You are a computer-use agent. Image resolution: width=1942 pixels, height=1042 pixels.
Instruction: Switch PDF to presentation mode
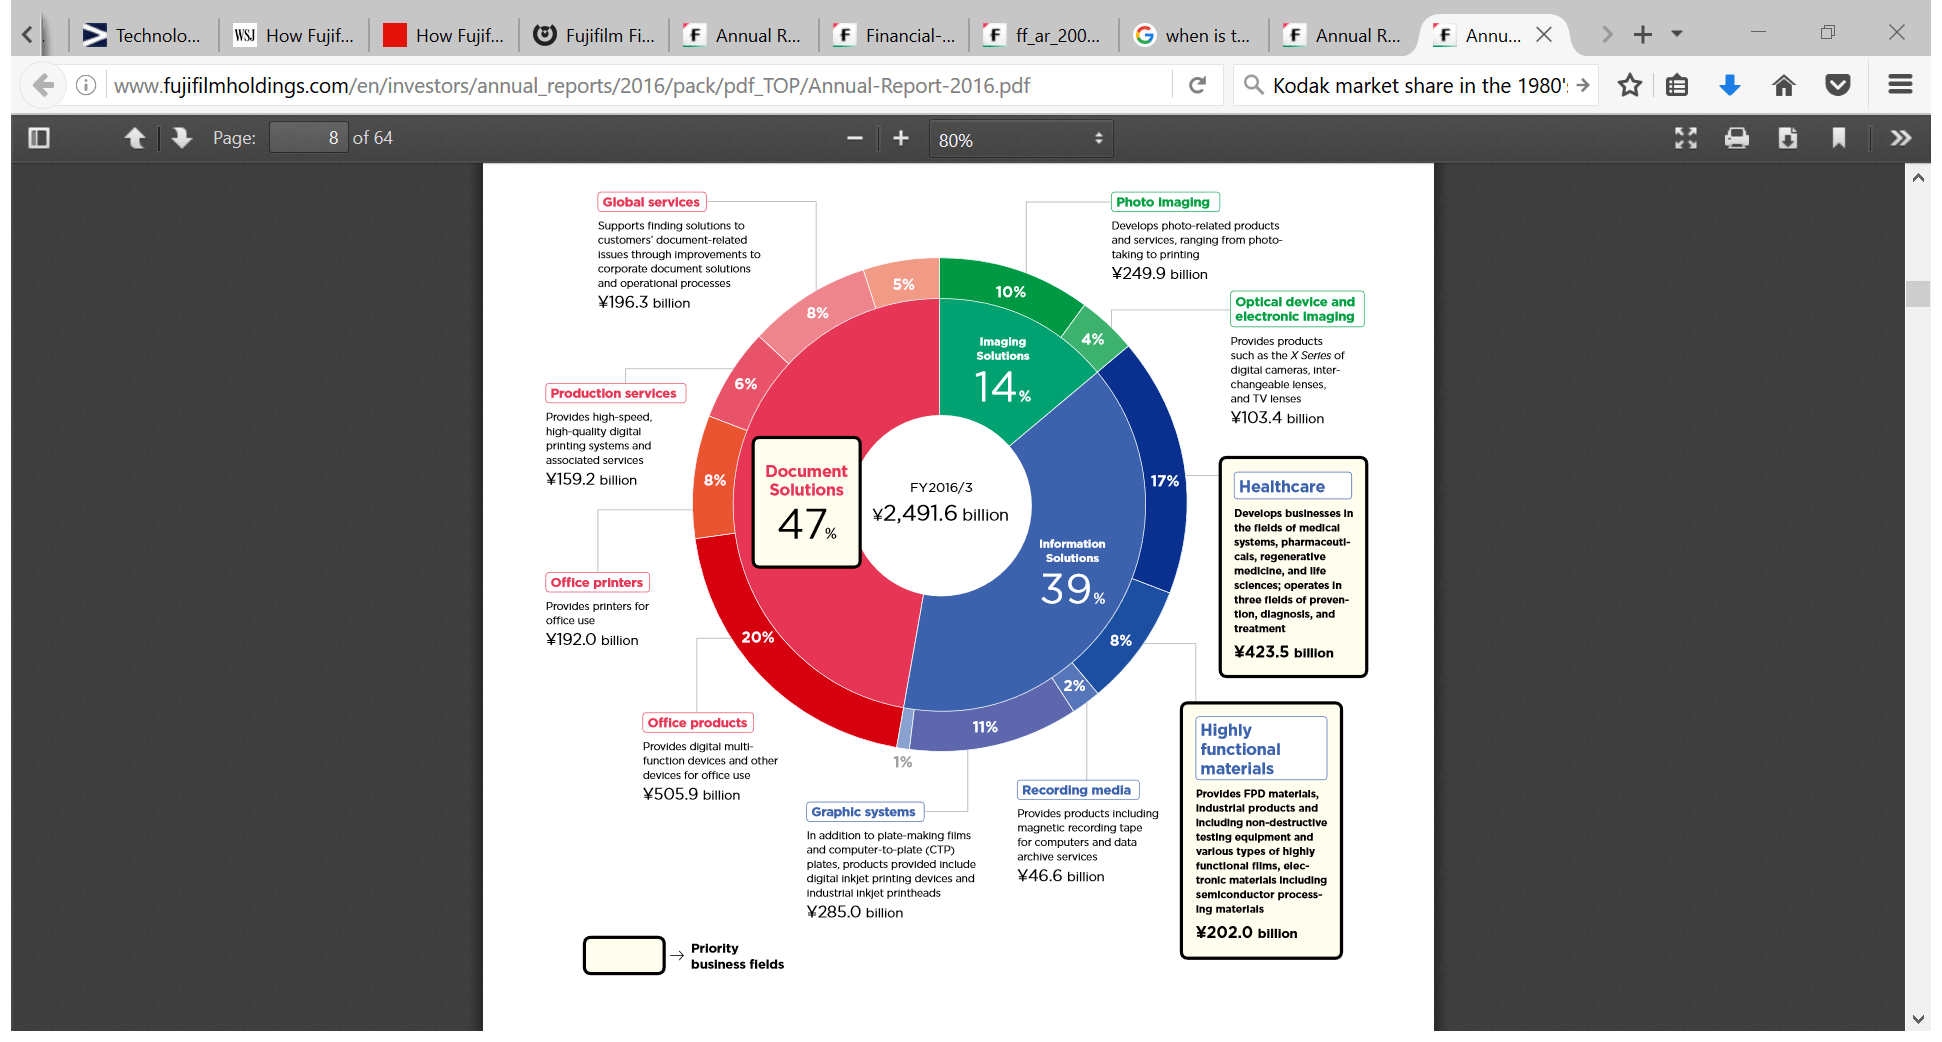[x=1686, y=138]
